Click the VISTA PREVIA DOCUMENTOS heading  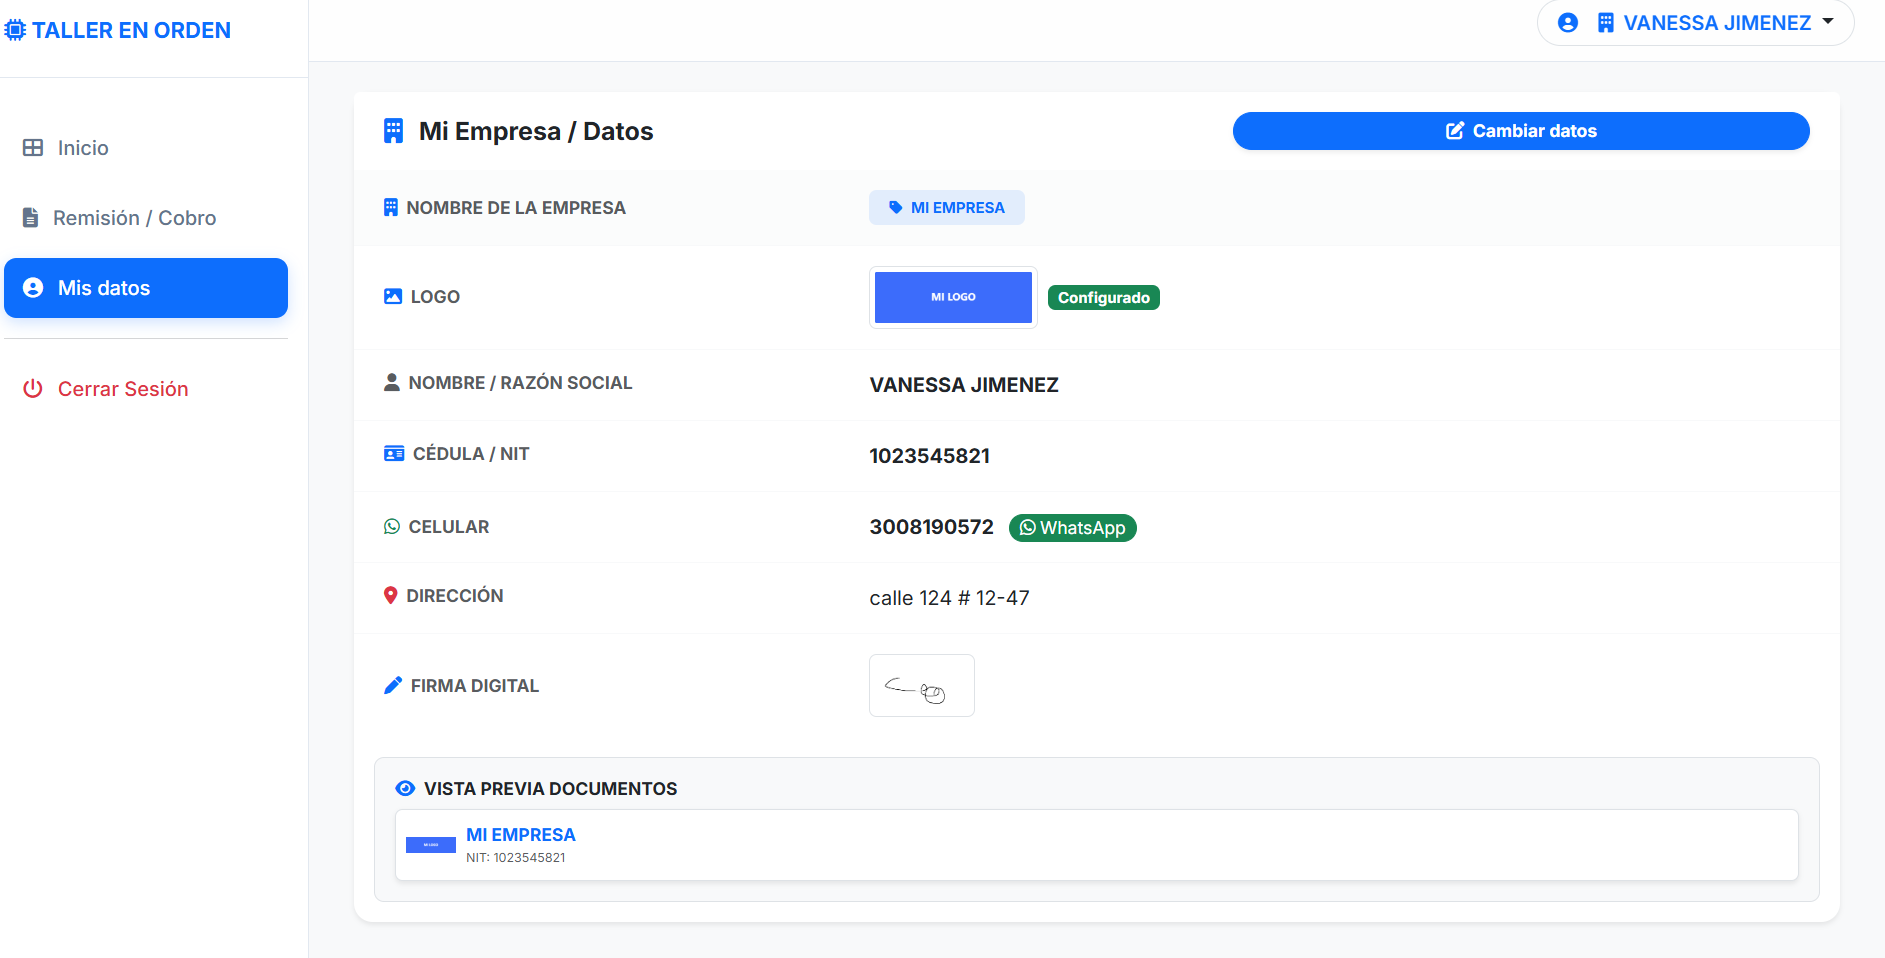(x=550, y=788)
